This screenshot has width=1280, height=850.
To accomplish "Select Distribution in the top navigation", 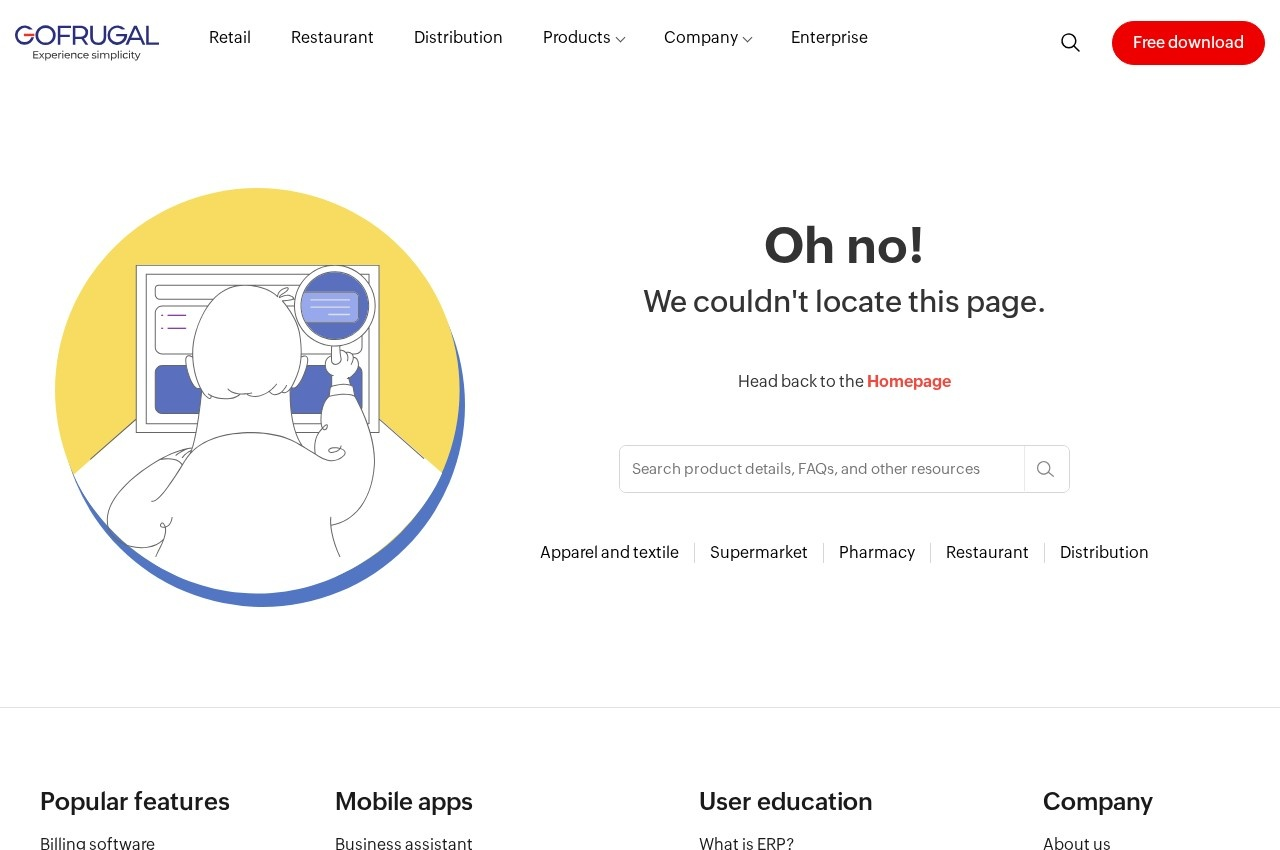I will click(x=458, y=38).
